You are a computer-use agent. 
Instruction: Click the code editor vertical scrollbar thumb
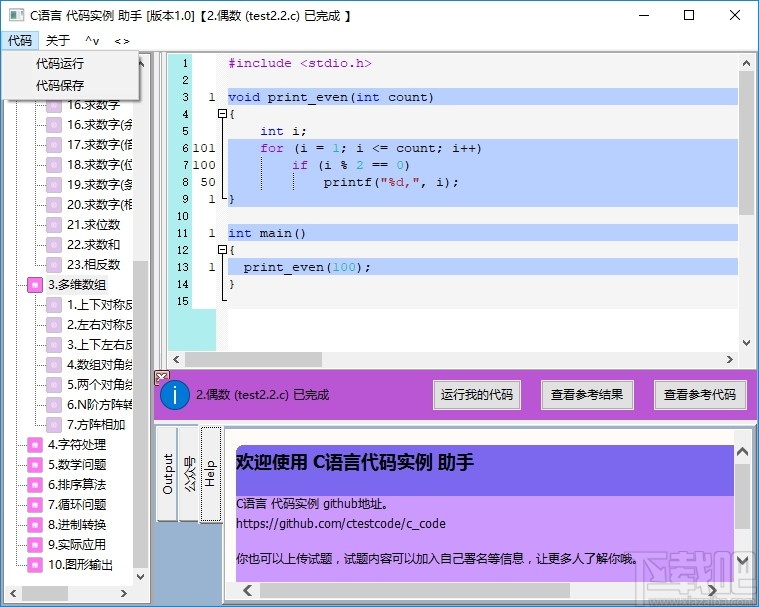[746, 143]
